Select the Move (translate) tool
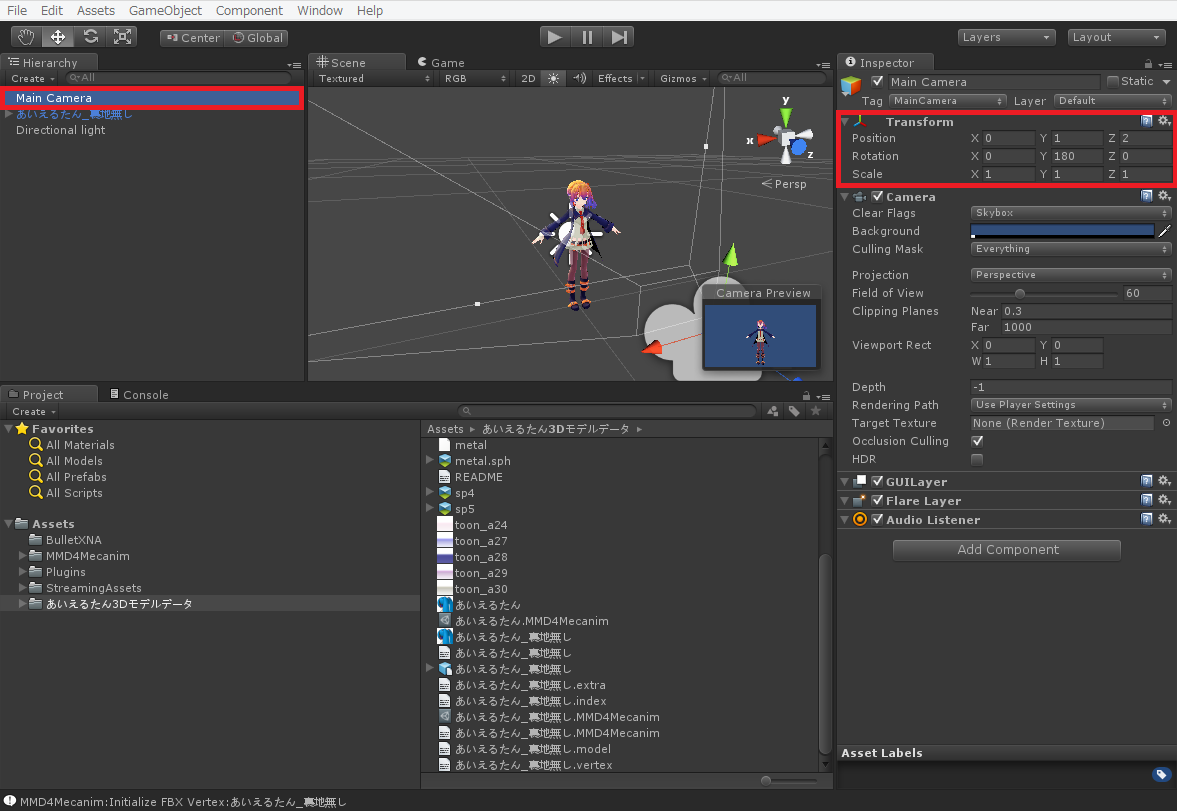This screenshot has height=811, width=1177. [x=58, y=37]
